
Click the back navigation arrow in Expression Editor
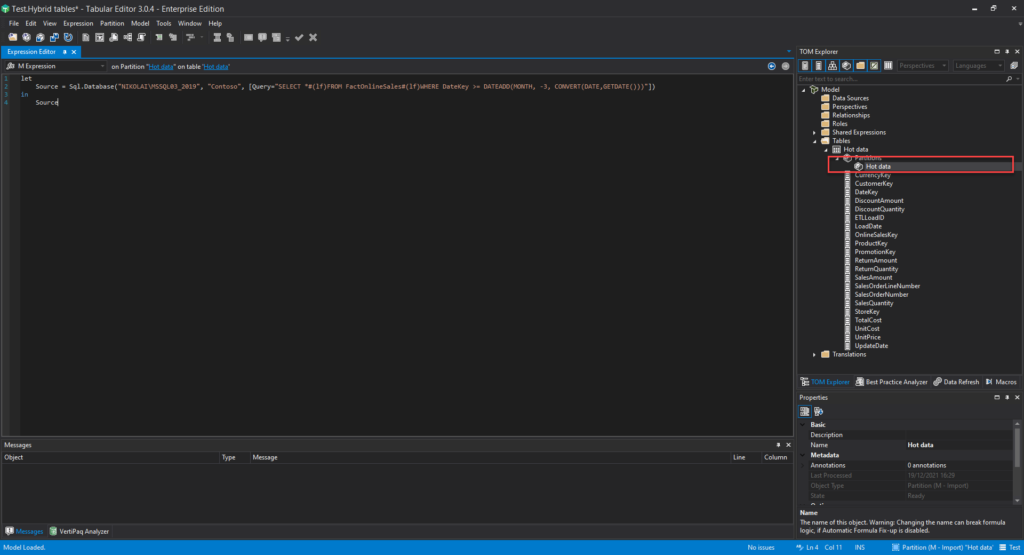click(771, 66)
